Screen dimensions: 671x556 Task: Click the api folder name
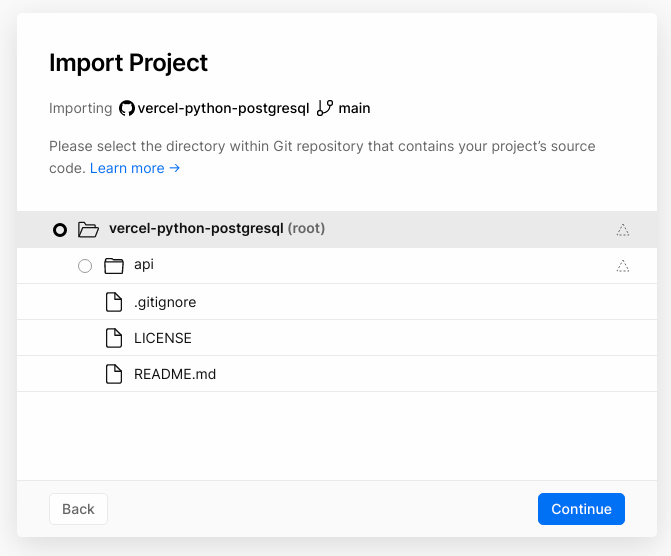(144, 265)
